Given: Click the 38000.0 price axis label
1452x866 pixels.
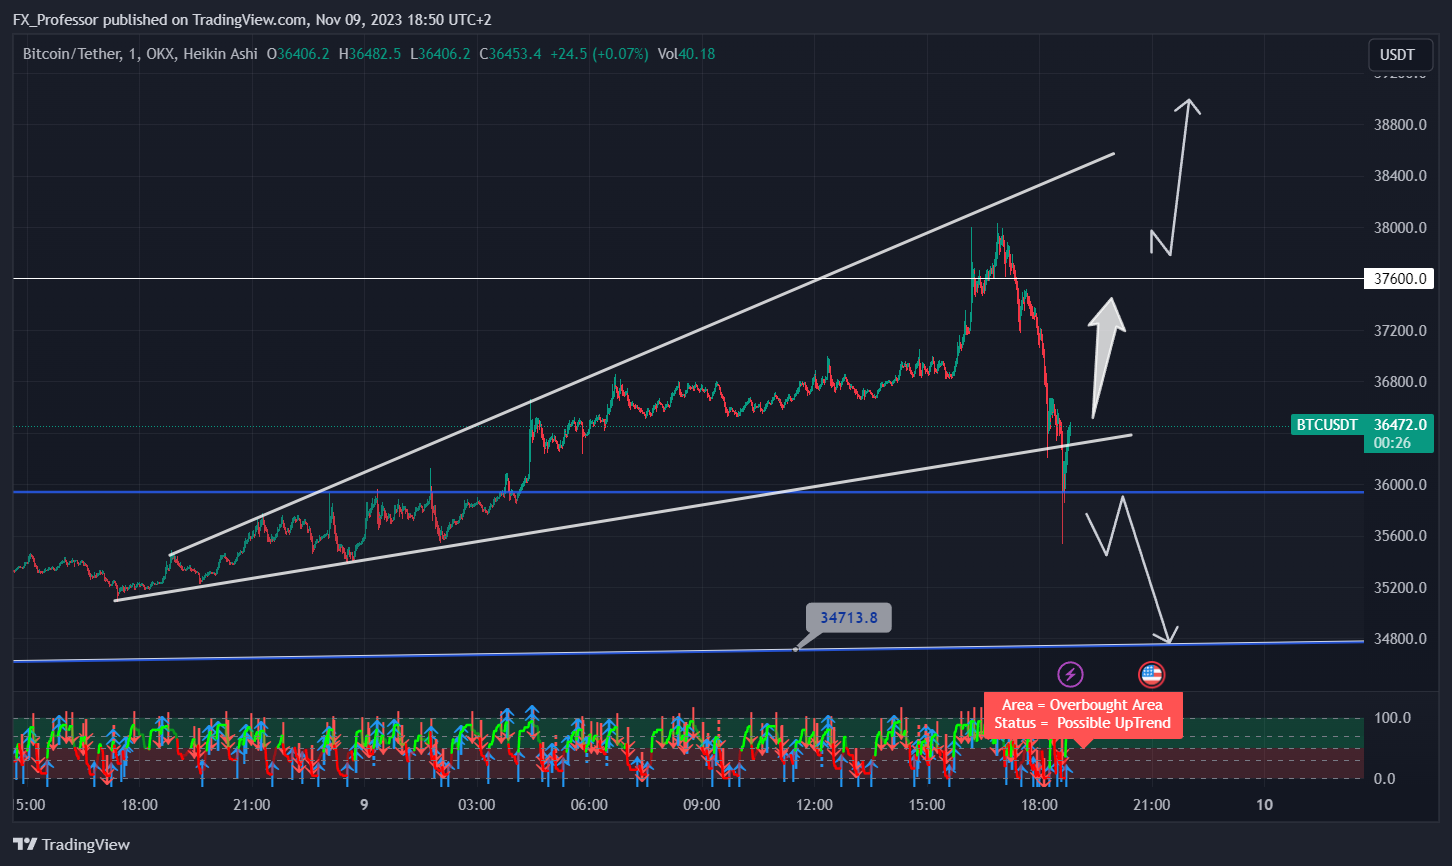Looking at the screenshot, I should point(1399,228).
